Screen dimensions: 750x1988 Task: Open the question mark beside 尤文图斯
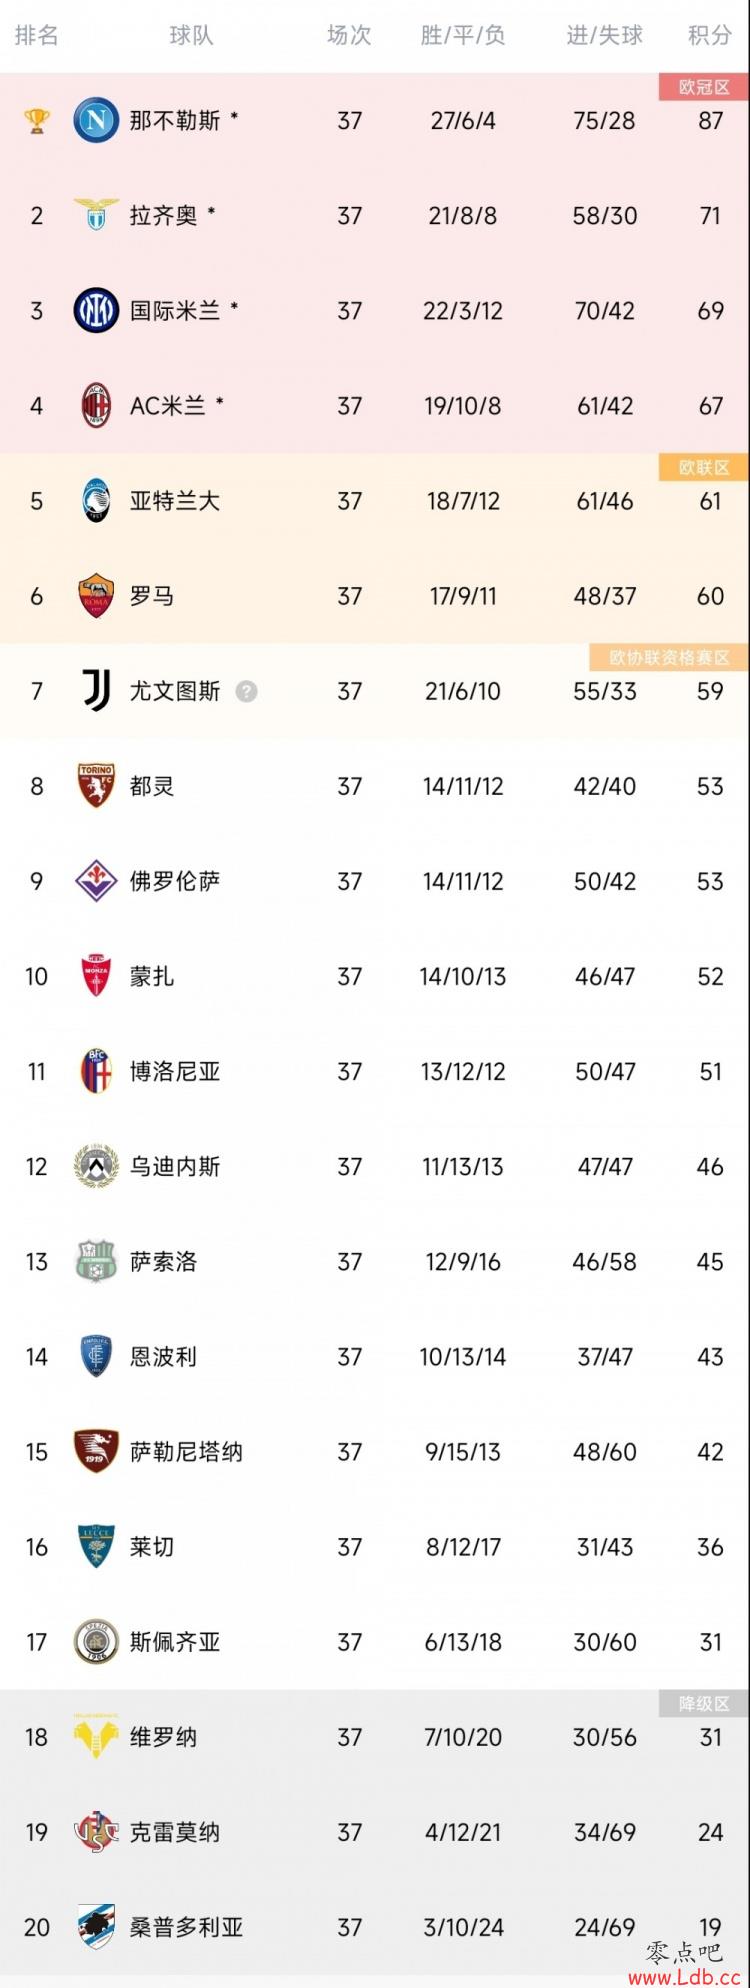[246, 691]
